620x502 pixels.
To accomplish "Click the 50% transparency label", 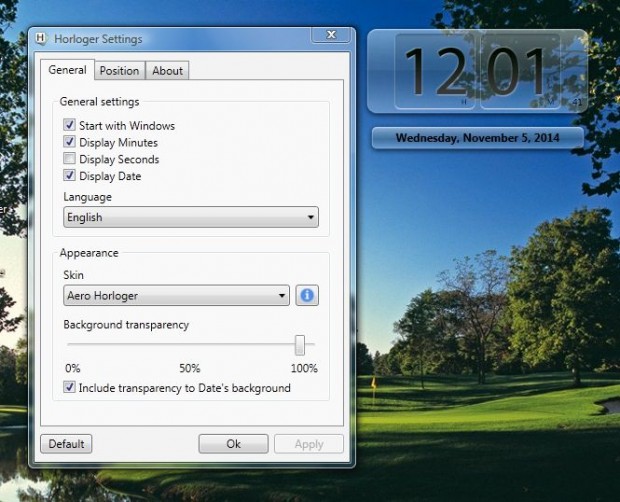I will tap(190, 368).
